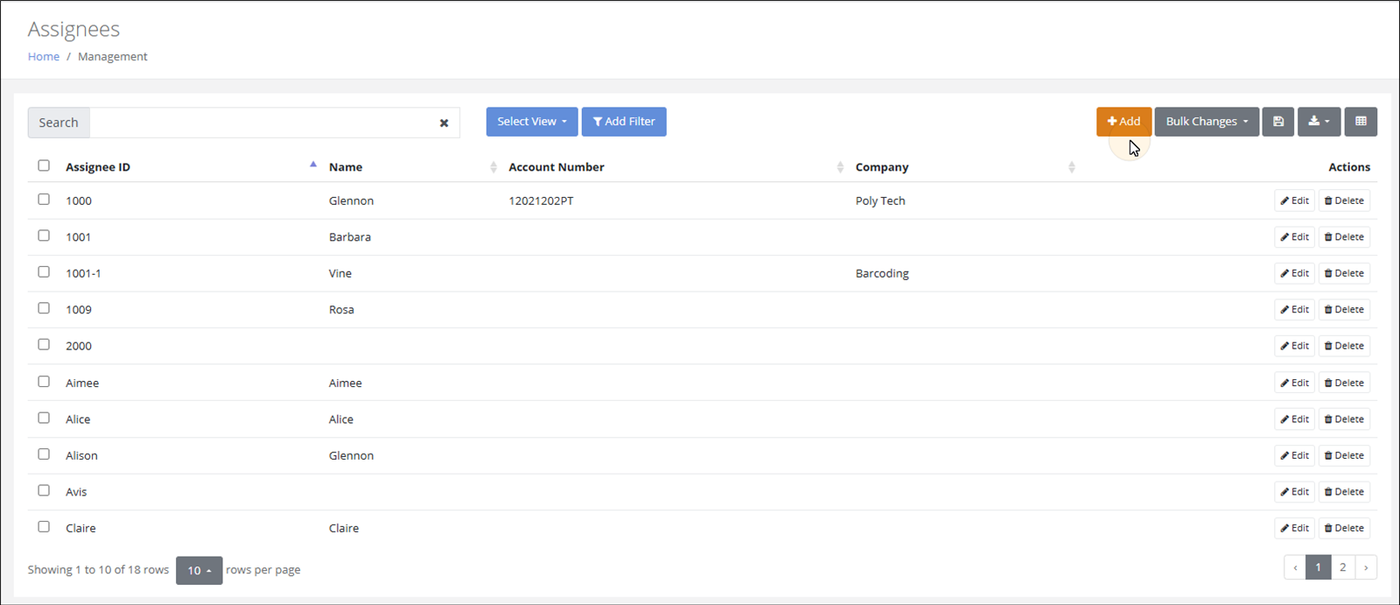Click the next page arrow
Viewport: 1400px width, 605px height.
[1366, 568]
